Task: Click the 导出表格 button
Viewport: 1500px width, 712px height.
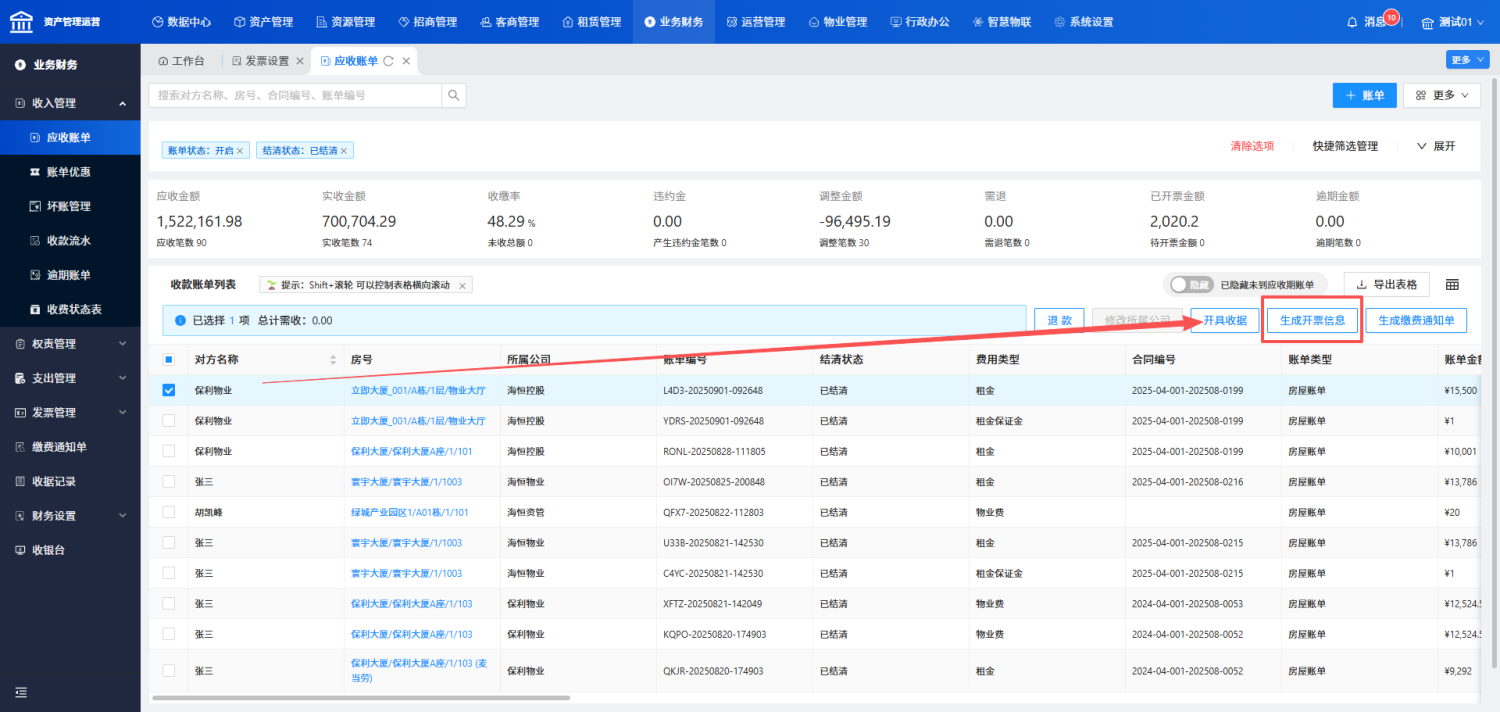Action: click(x=1386, y=285)
